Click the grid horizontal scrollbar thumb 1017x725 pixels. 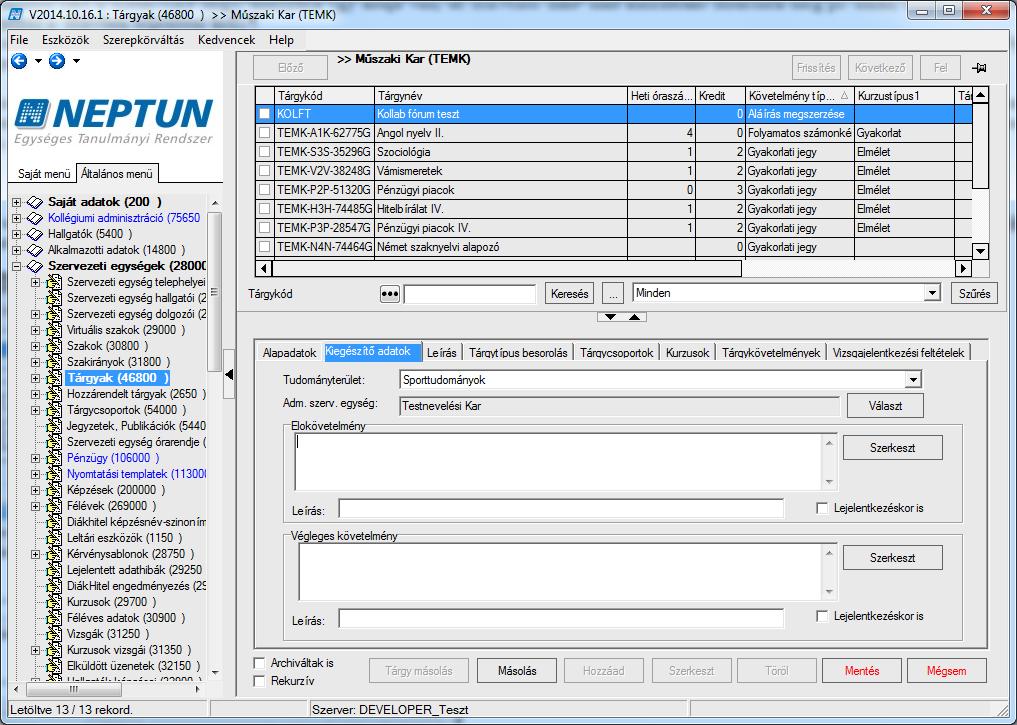point(507,268)
